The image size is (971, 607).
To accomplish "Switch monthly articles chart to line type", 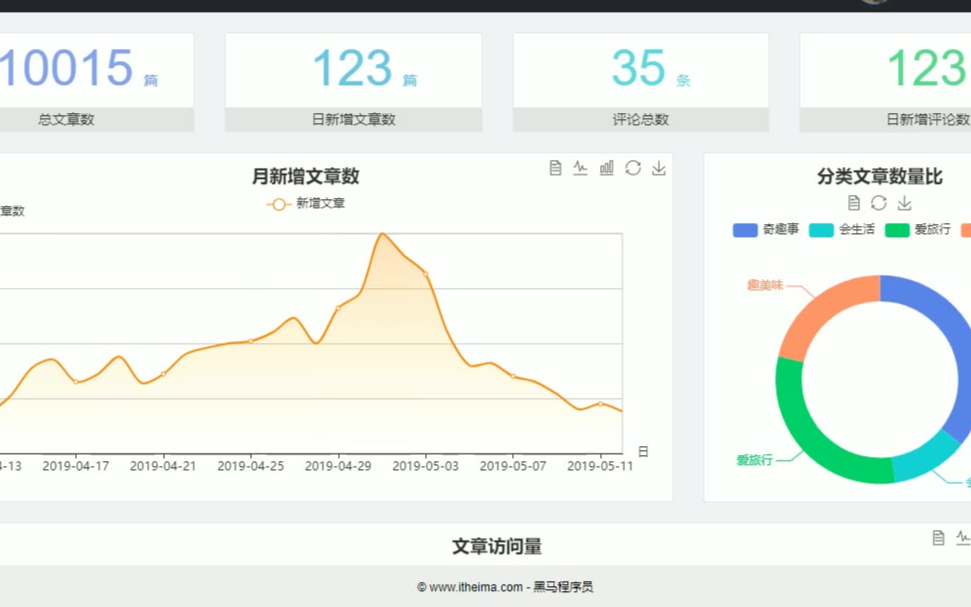I will (580, 168).
